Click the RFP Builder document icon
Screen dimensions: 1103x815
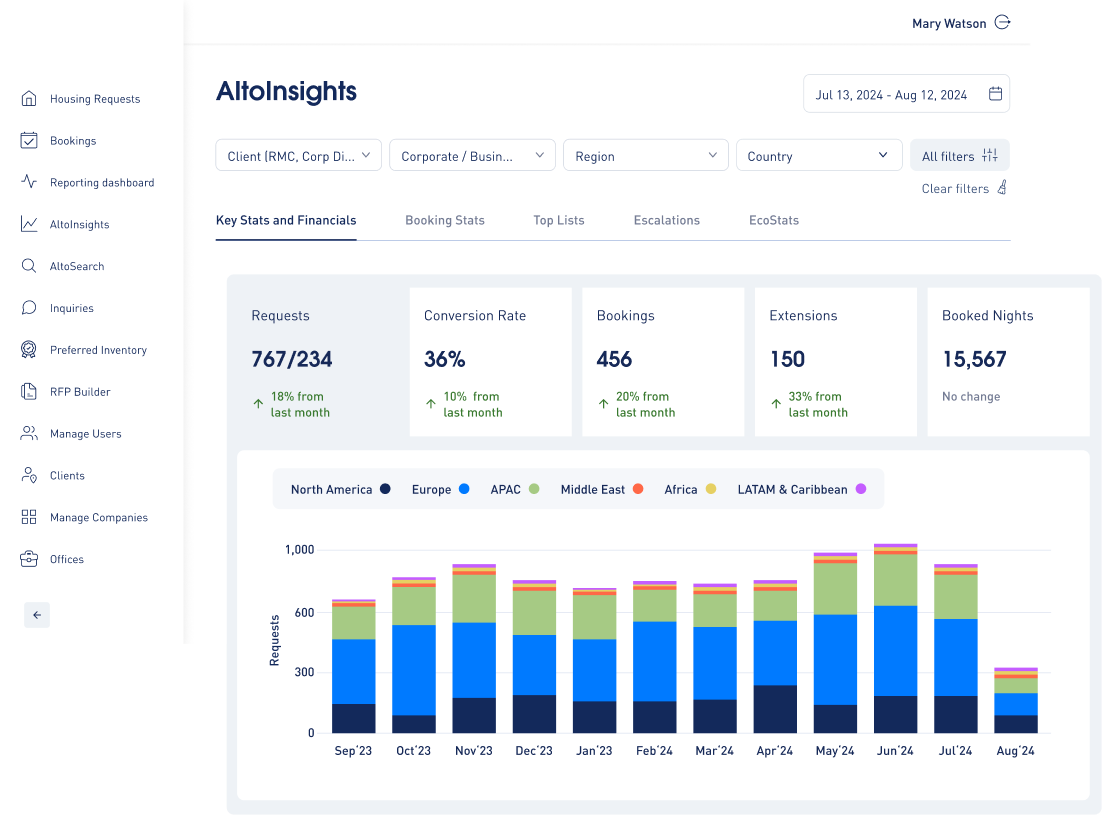pos(29,392)
